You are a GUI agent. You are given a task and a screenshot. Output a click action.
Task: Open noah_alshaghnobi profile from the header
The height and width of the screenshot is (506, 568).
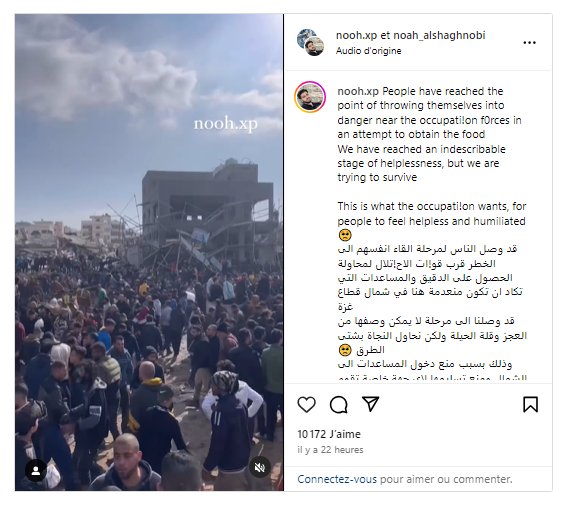439,35
